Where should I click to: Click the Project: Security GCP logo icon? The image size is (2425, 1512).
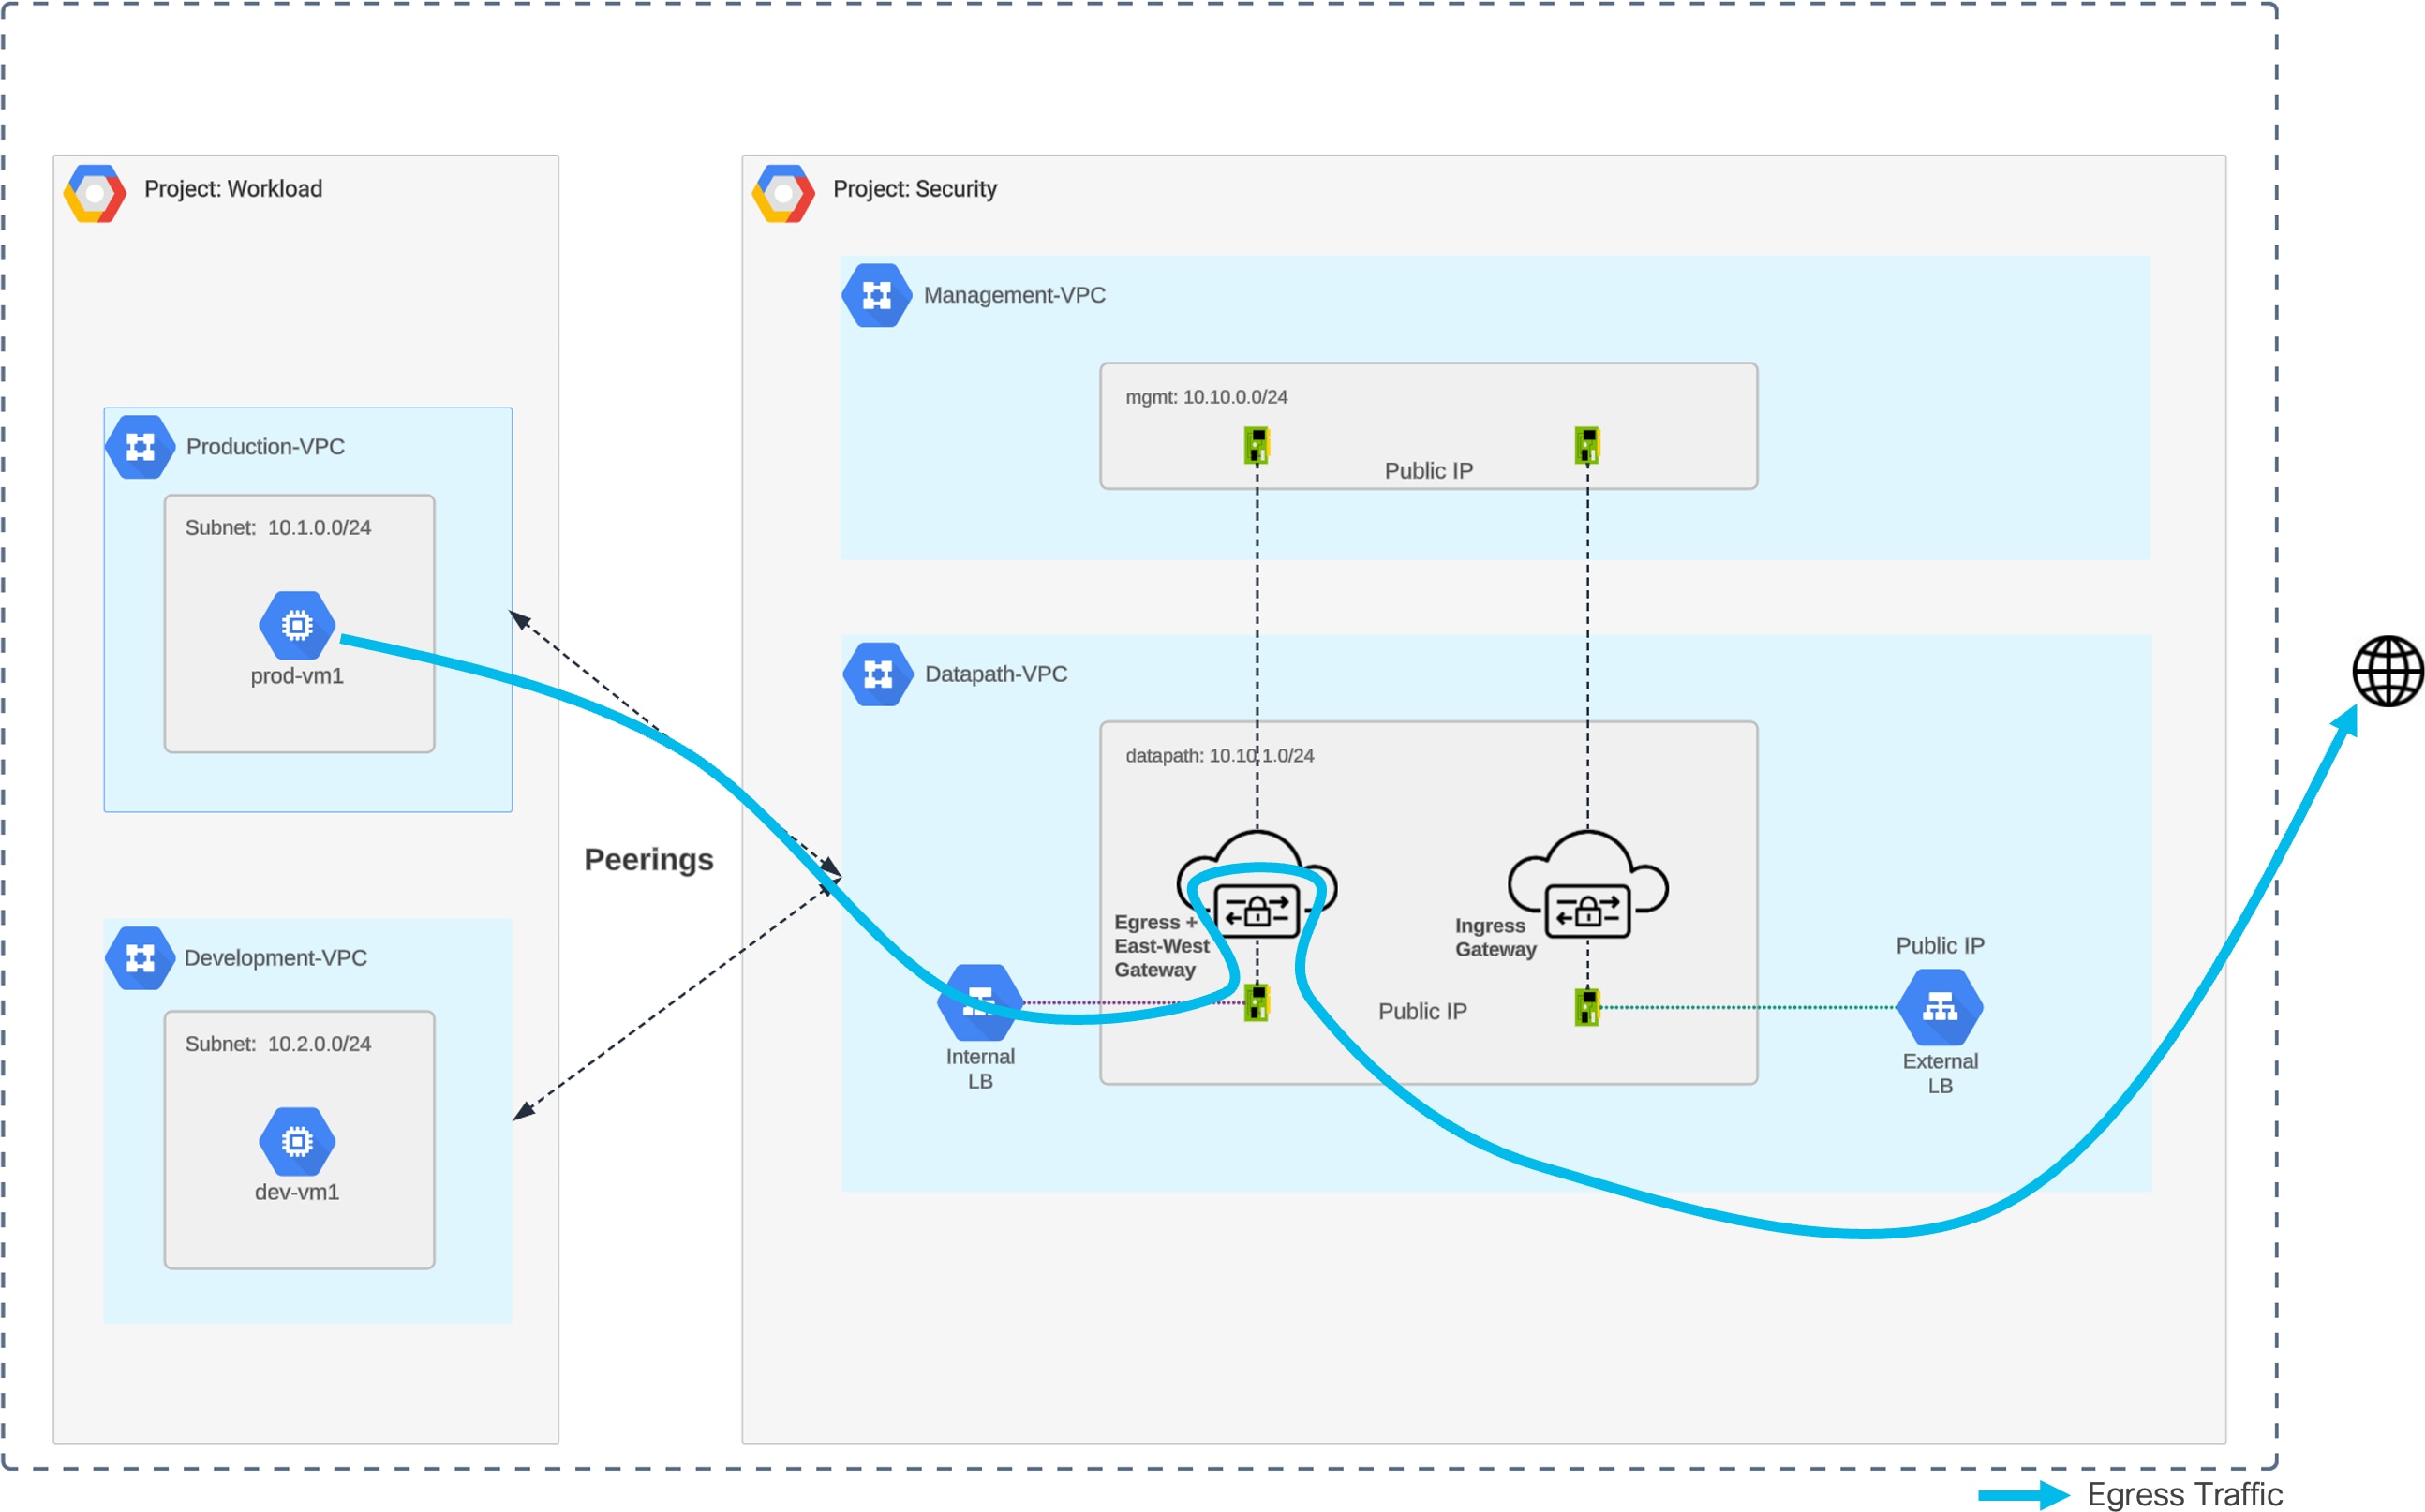[x=784, y=193]
